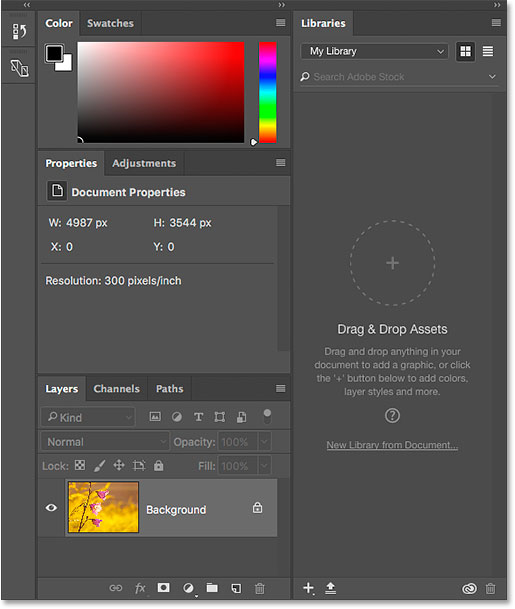Switch to the Paths tab
The width and height of the screenshot is (515, 609).
(169, 389)
